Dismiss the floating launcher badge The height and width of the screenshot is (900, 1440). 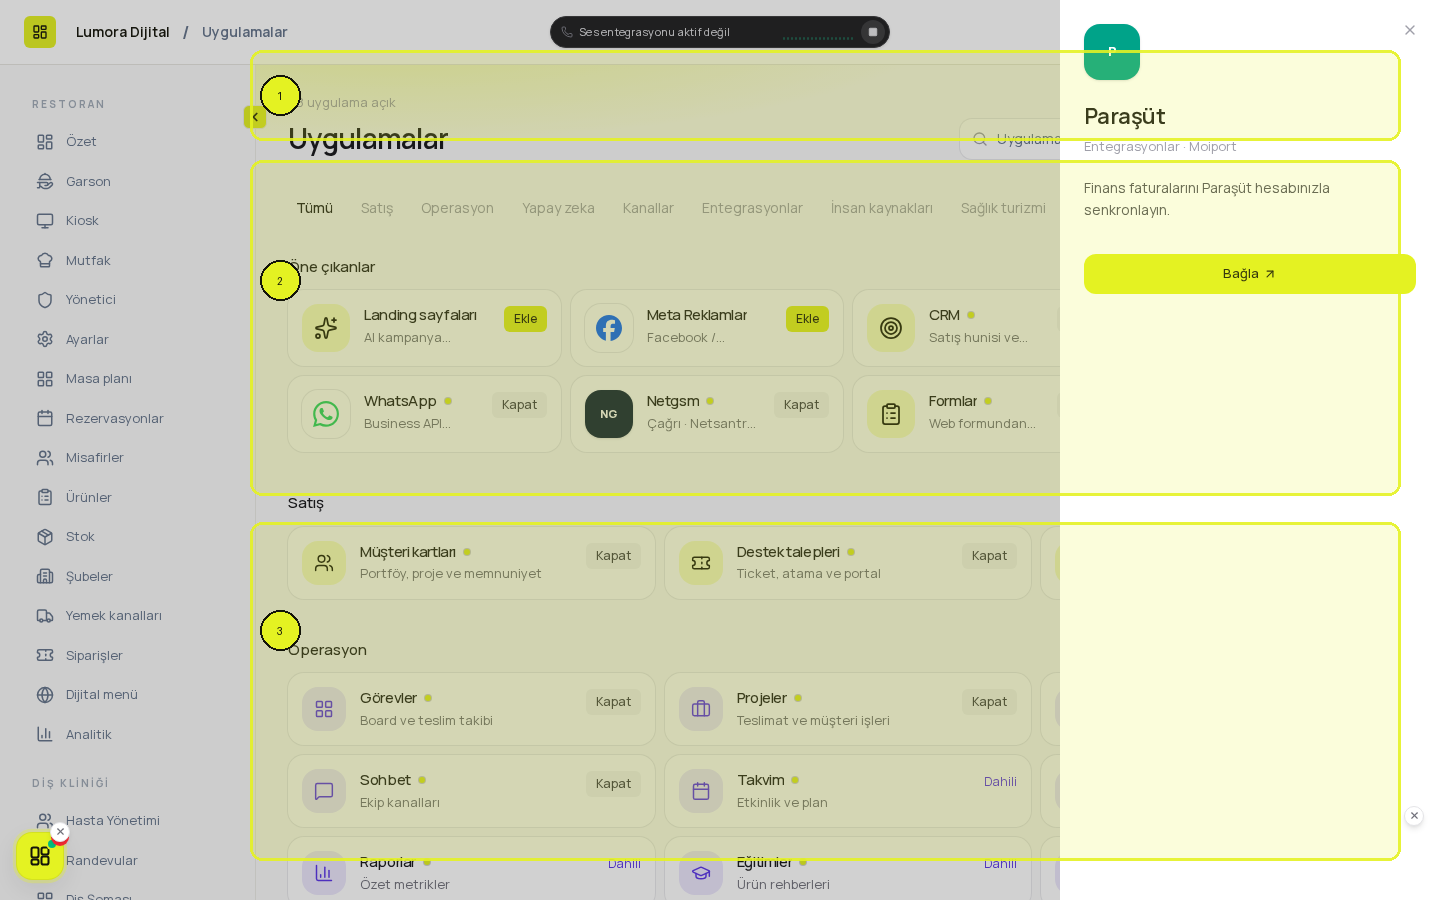pyautogui.click(x=60, y=832)
